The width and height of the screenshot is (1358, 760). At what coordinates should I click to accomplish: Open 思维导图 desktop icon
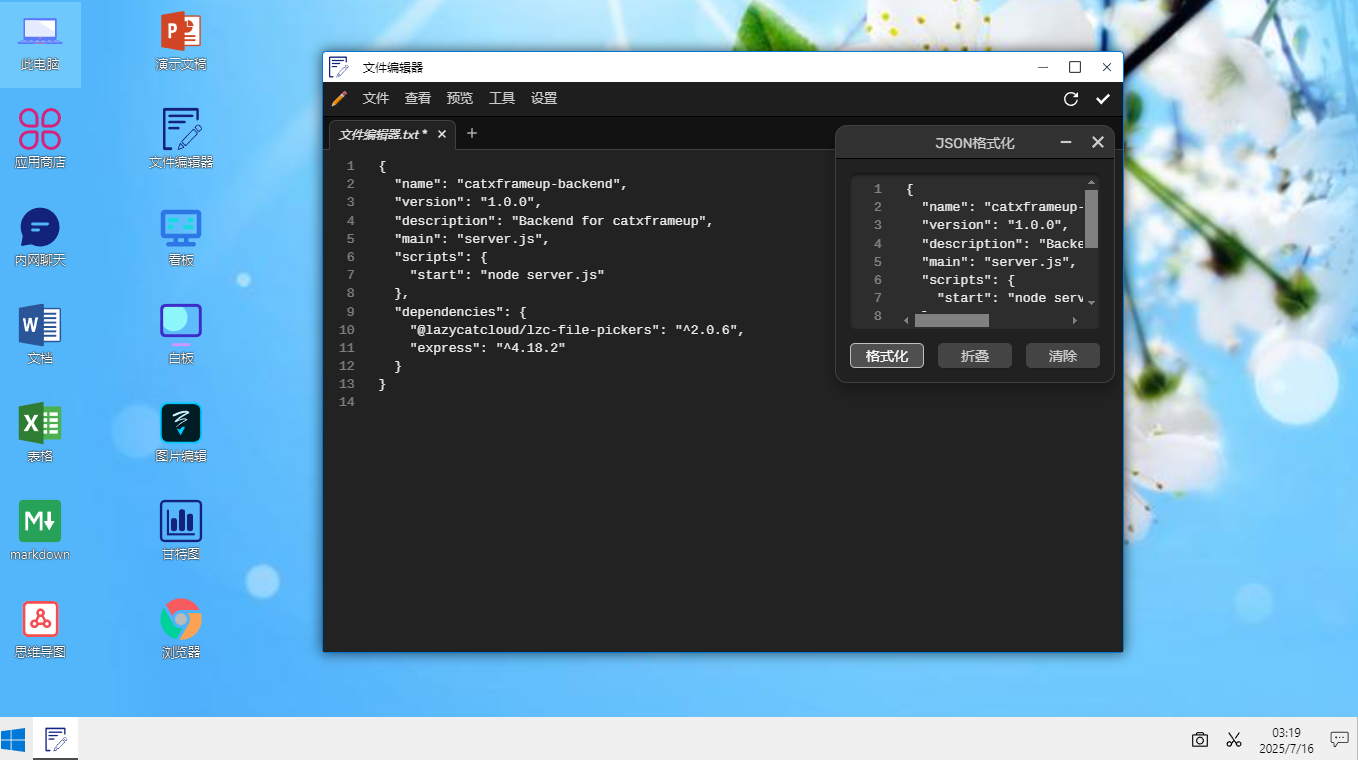(40, 629)
